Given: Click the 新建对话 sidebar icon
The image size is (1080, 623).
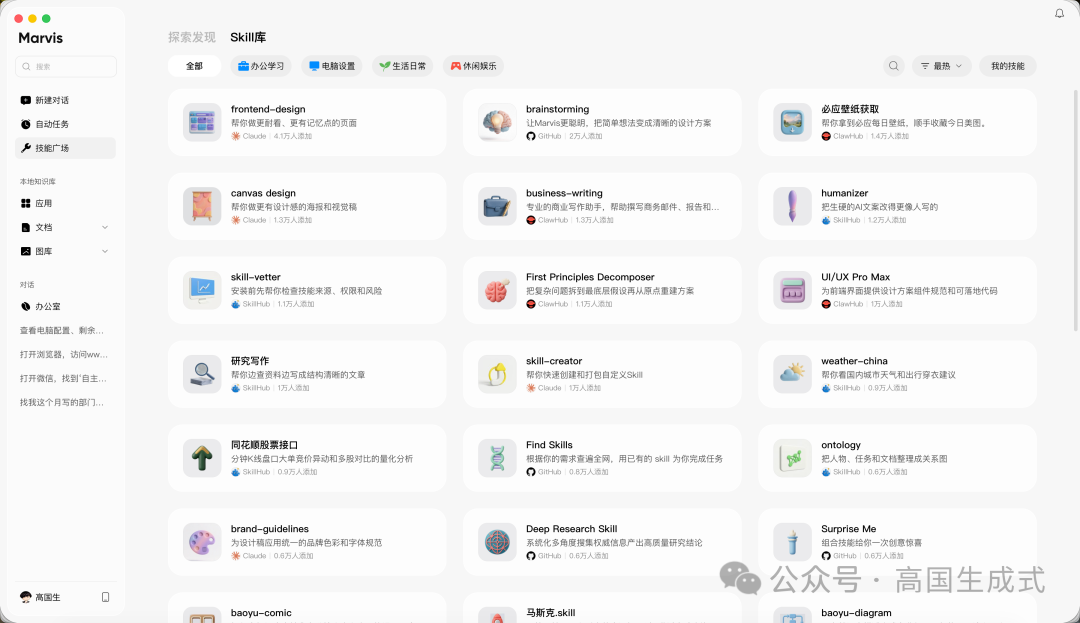Looking at the screenshot, I should [25, 101].
